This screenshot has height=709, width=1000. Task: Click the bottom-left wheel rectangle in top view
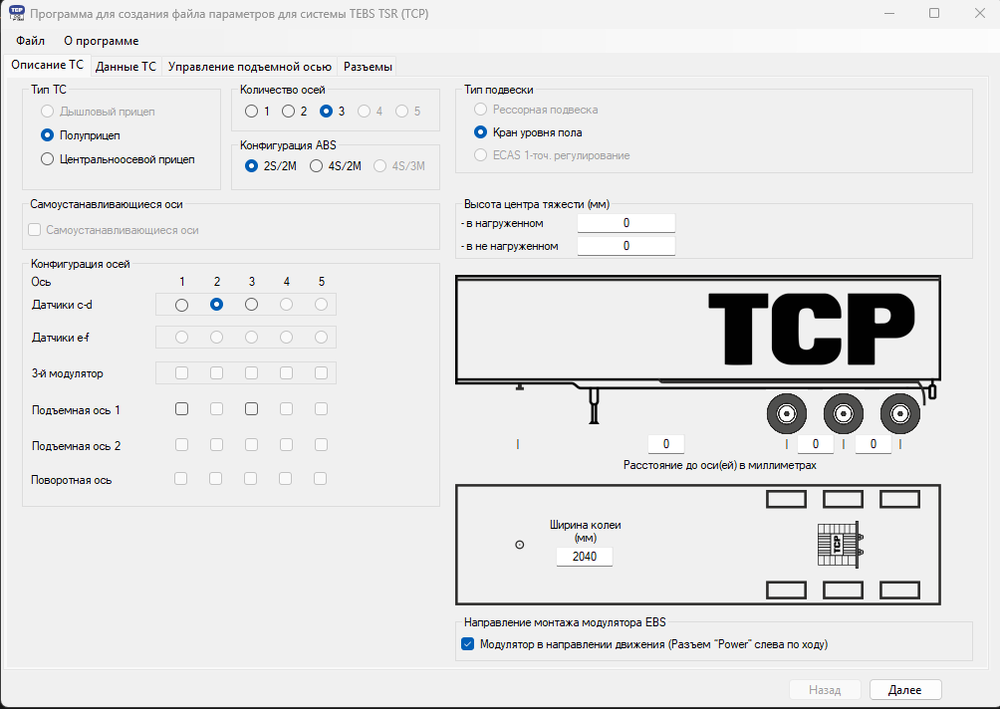[x=786, y=590]
